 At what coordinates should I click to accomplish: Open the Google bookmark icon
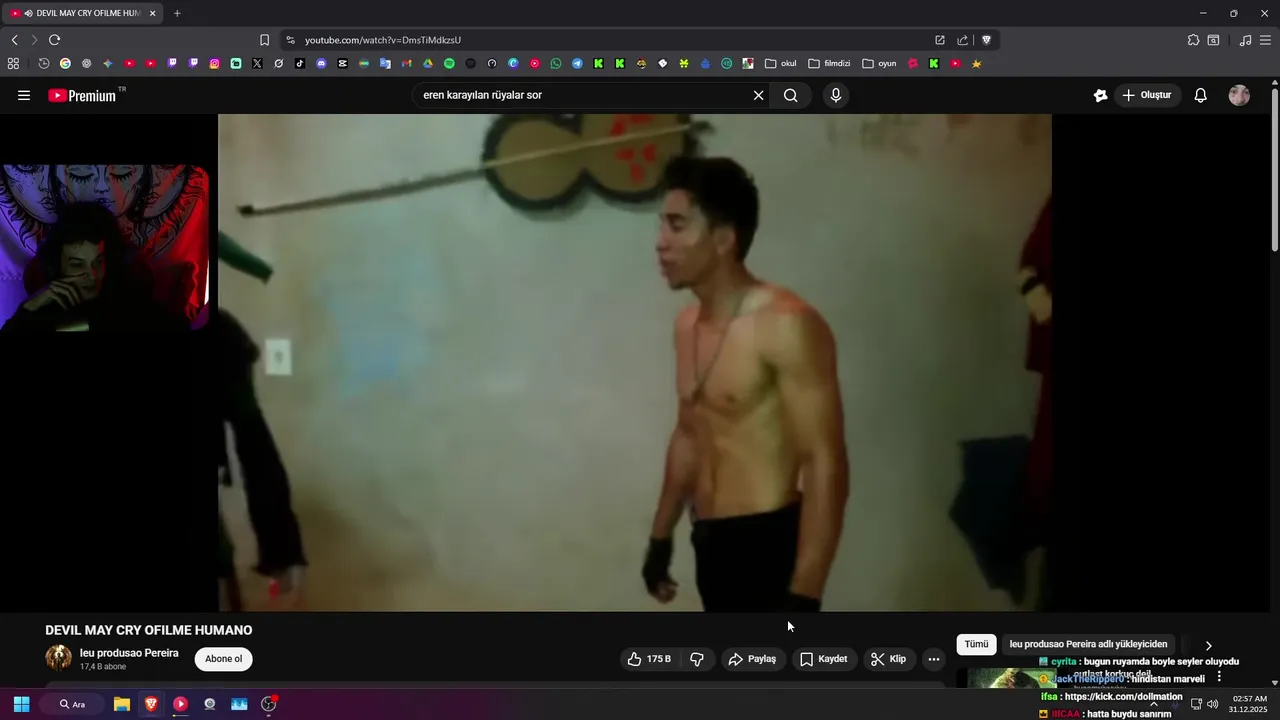[x=65, y=63]
